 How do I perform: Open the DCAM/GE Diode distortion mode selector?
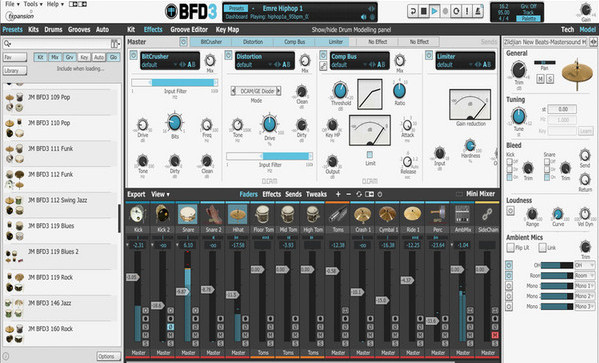[256, 91]
